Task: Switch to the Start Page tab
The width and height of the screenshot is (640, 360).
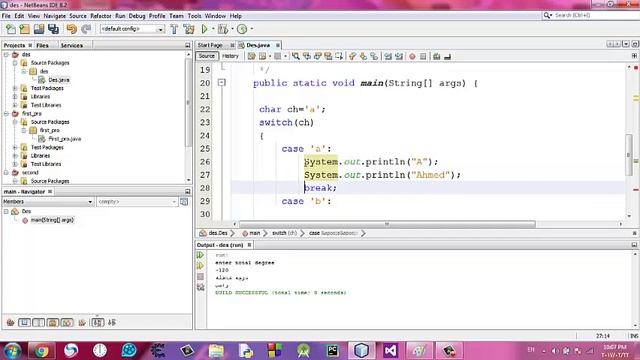Action: [x=210, y=45]
